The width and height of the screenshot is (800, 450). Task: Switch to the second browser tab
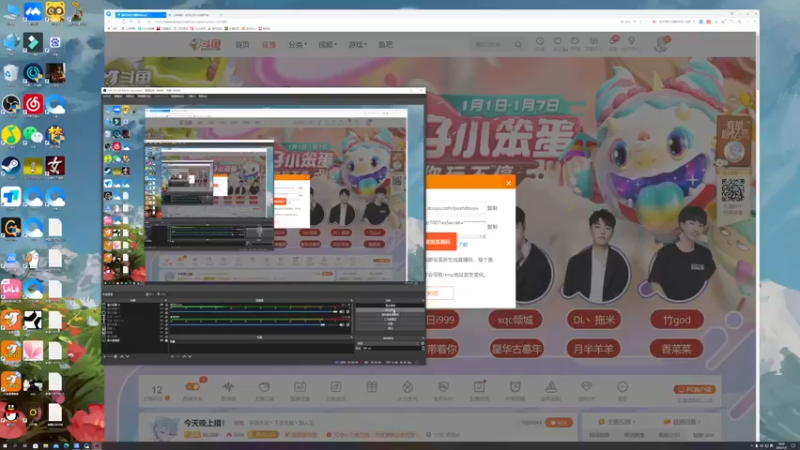[193, 15]
